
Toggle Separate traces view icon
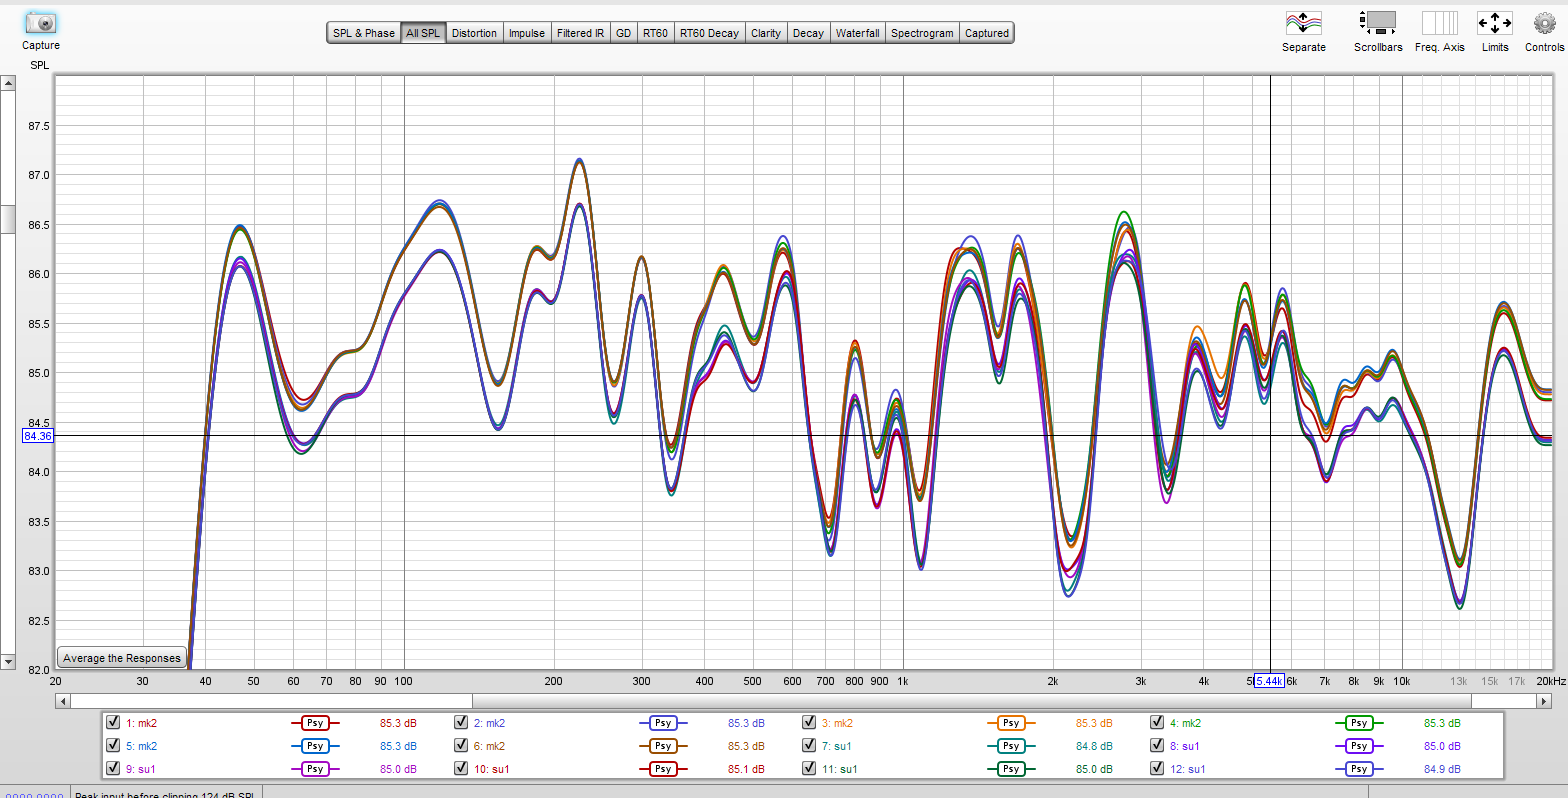[1303, 23]
